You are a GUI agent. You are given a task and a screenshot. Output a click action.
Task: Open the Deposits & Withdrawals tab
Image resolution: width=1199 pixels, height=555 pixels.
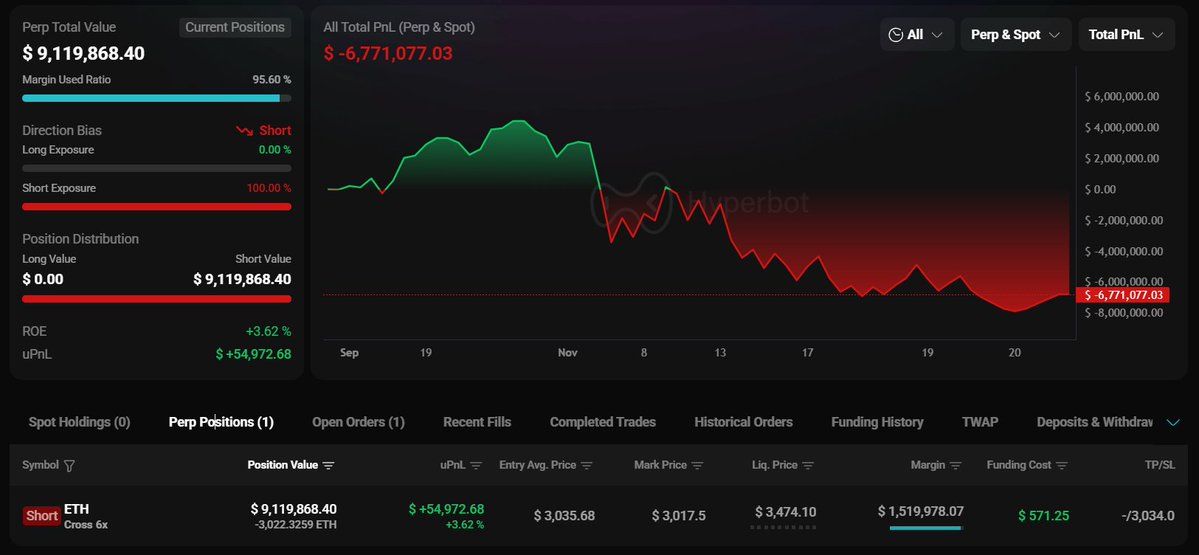pyautogui.click(x=1094, y=422)
